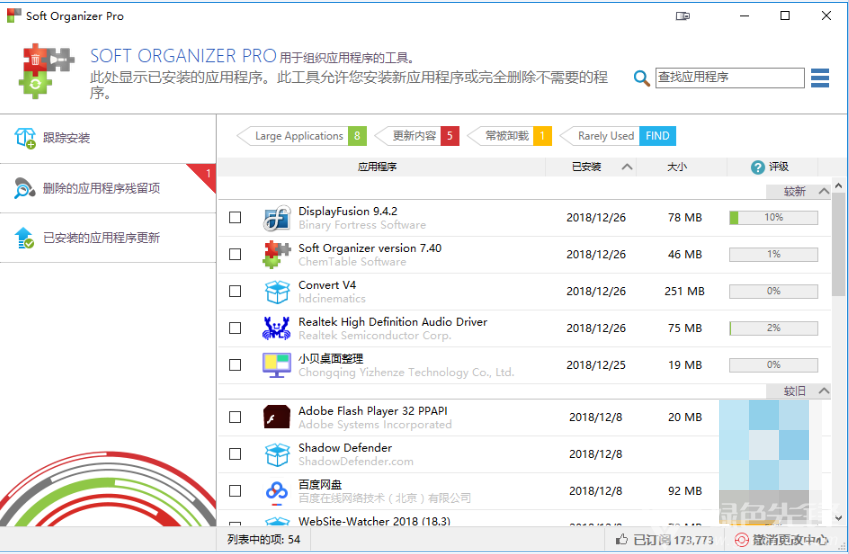
Task: Check the 百度网盘 checkbox
Action: point(235,491)
